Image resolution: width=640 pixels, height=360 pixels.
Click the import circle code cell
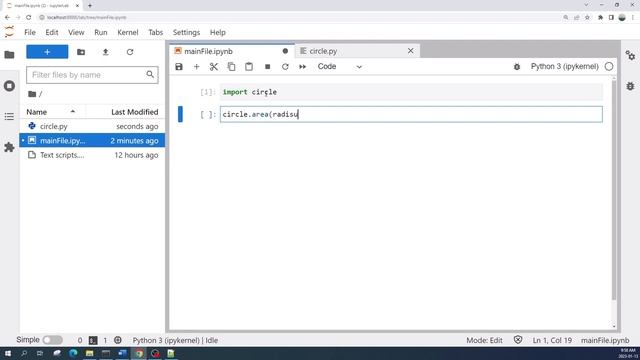tap(411, 92)
